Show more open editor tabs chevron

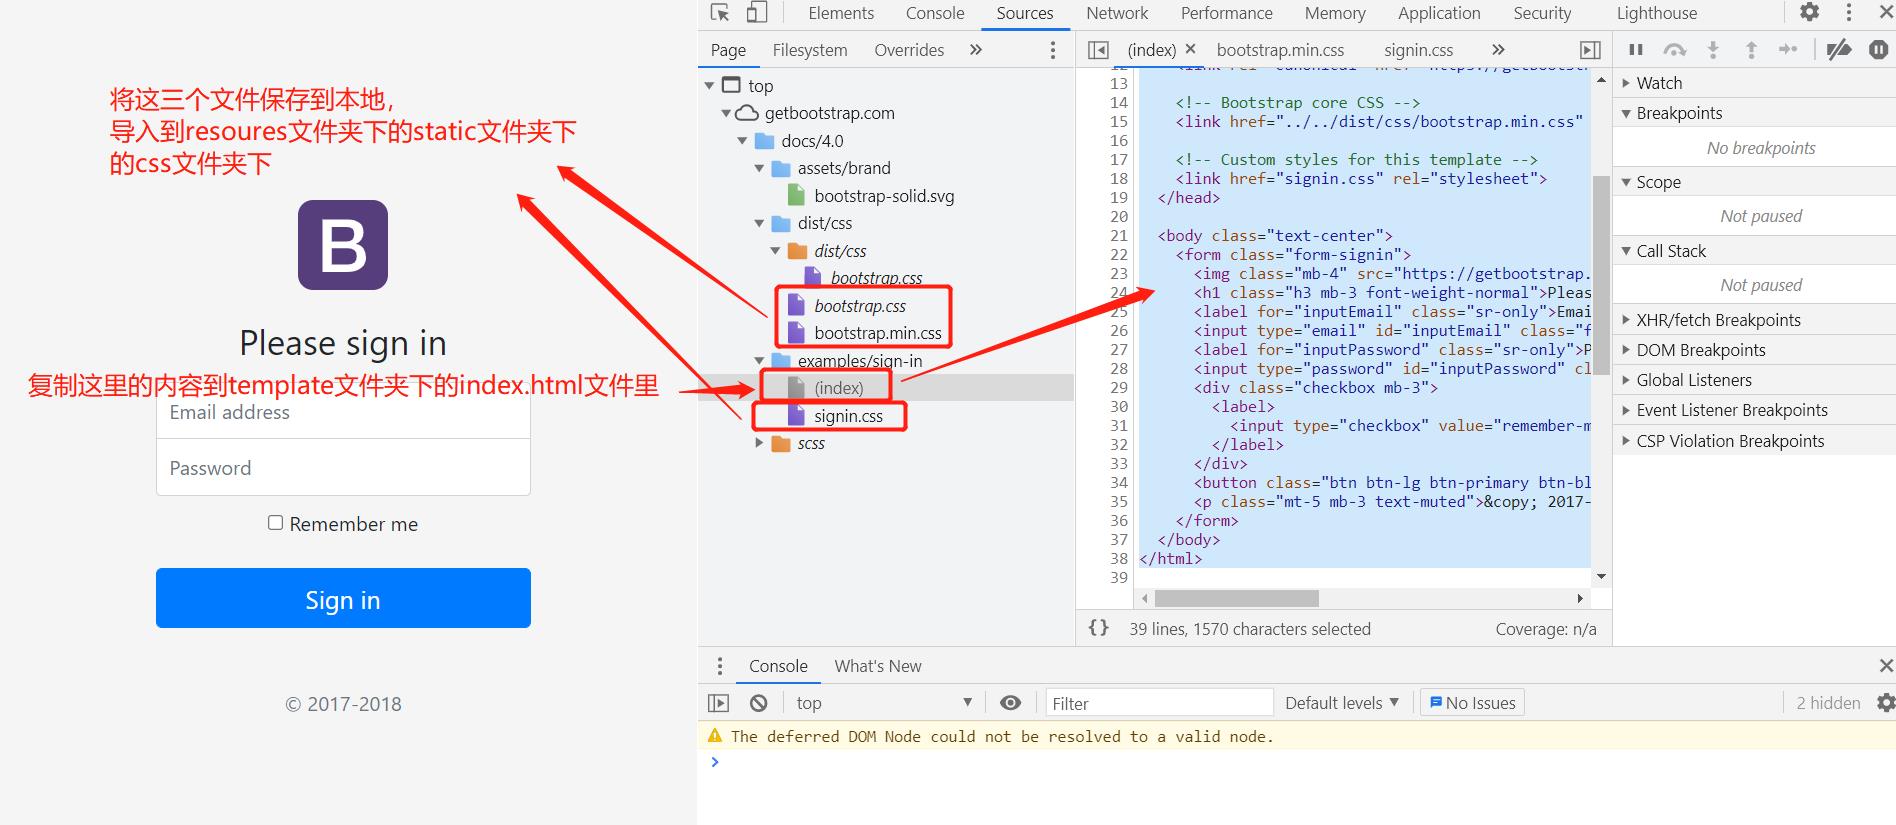[x=1498, y=50]
